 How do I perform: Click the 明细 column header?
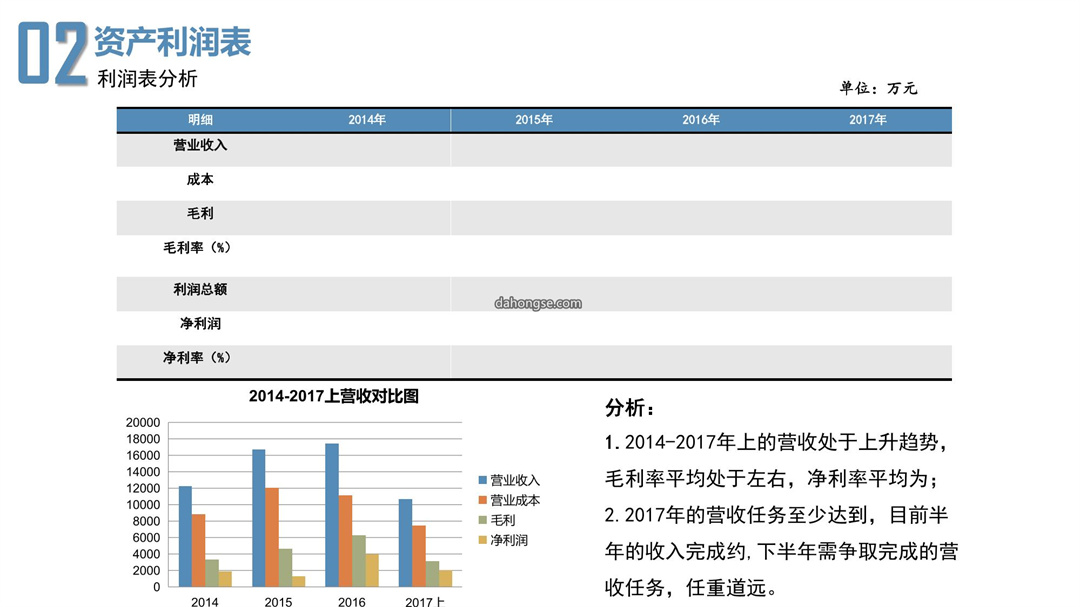[200, 120]
